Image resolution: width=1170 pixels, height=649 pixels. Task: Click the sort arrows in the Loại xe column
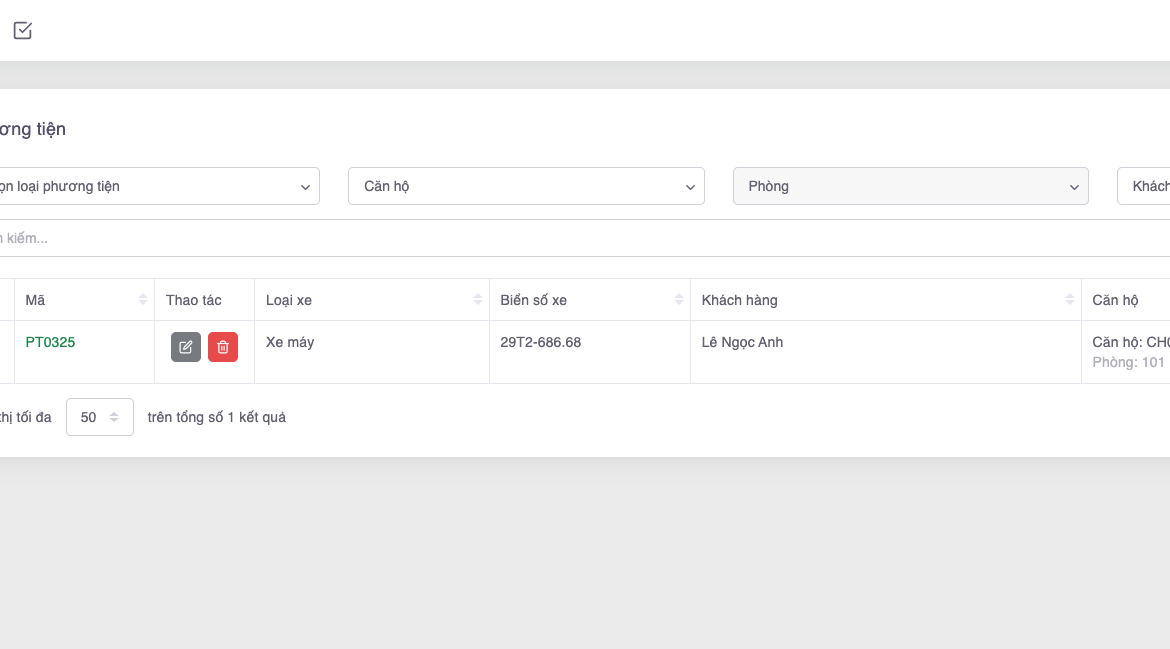tap(477, 300)
